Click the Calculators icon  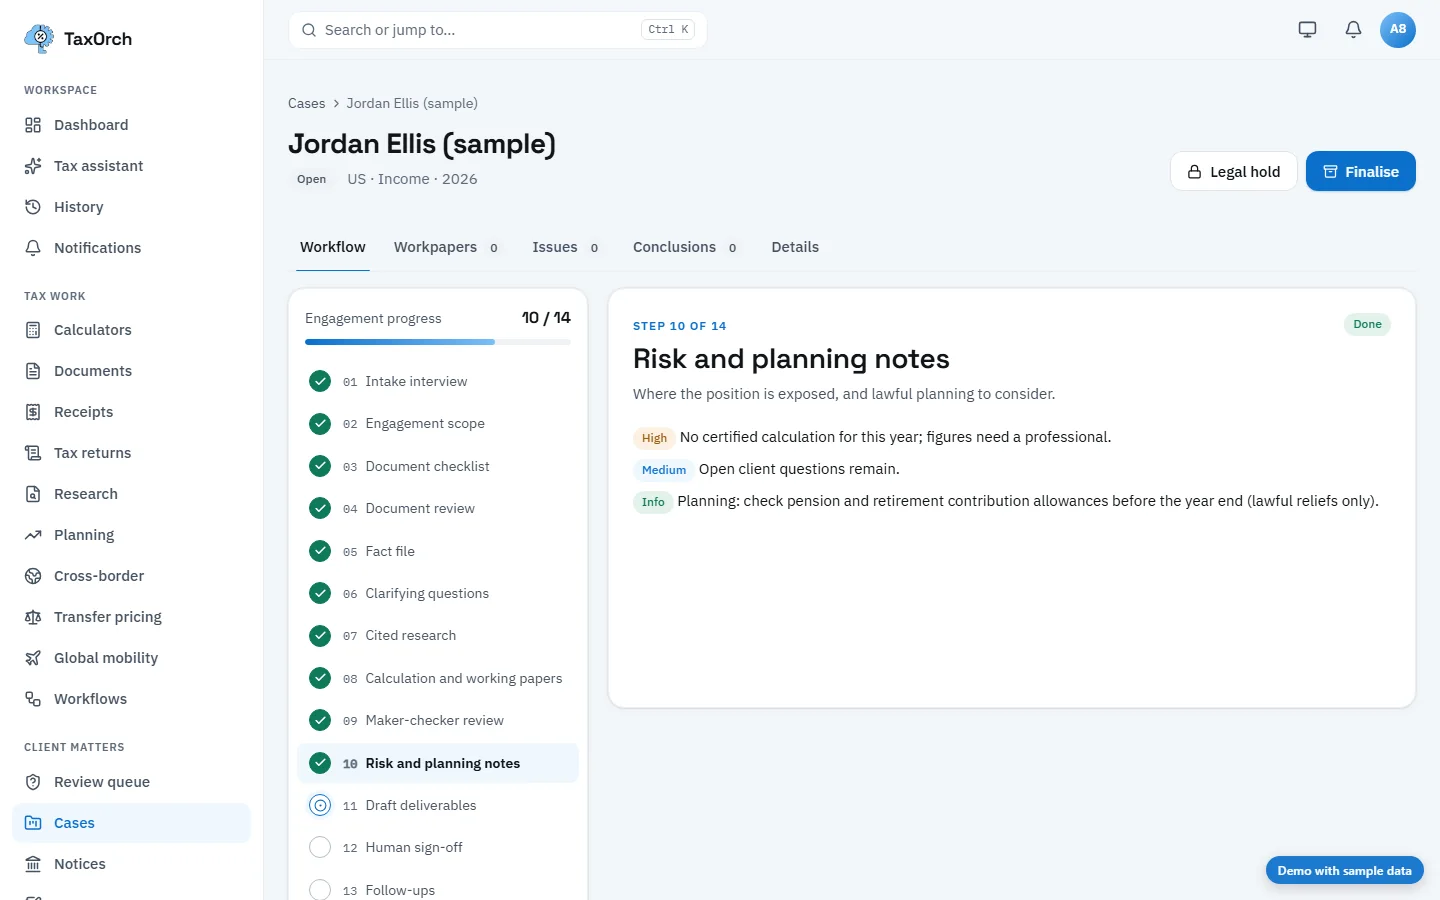click(x=33, y=330)
